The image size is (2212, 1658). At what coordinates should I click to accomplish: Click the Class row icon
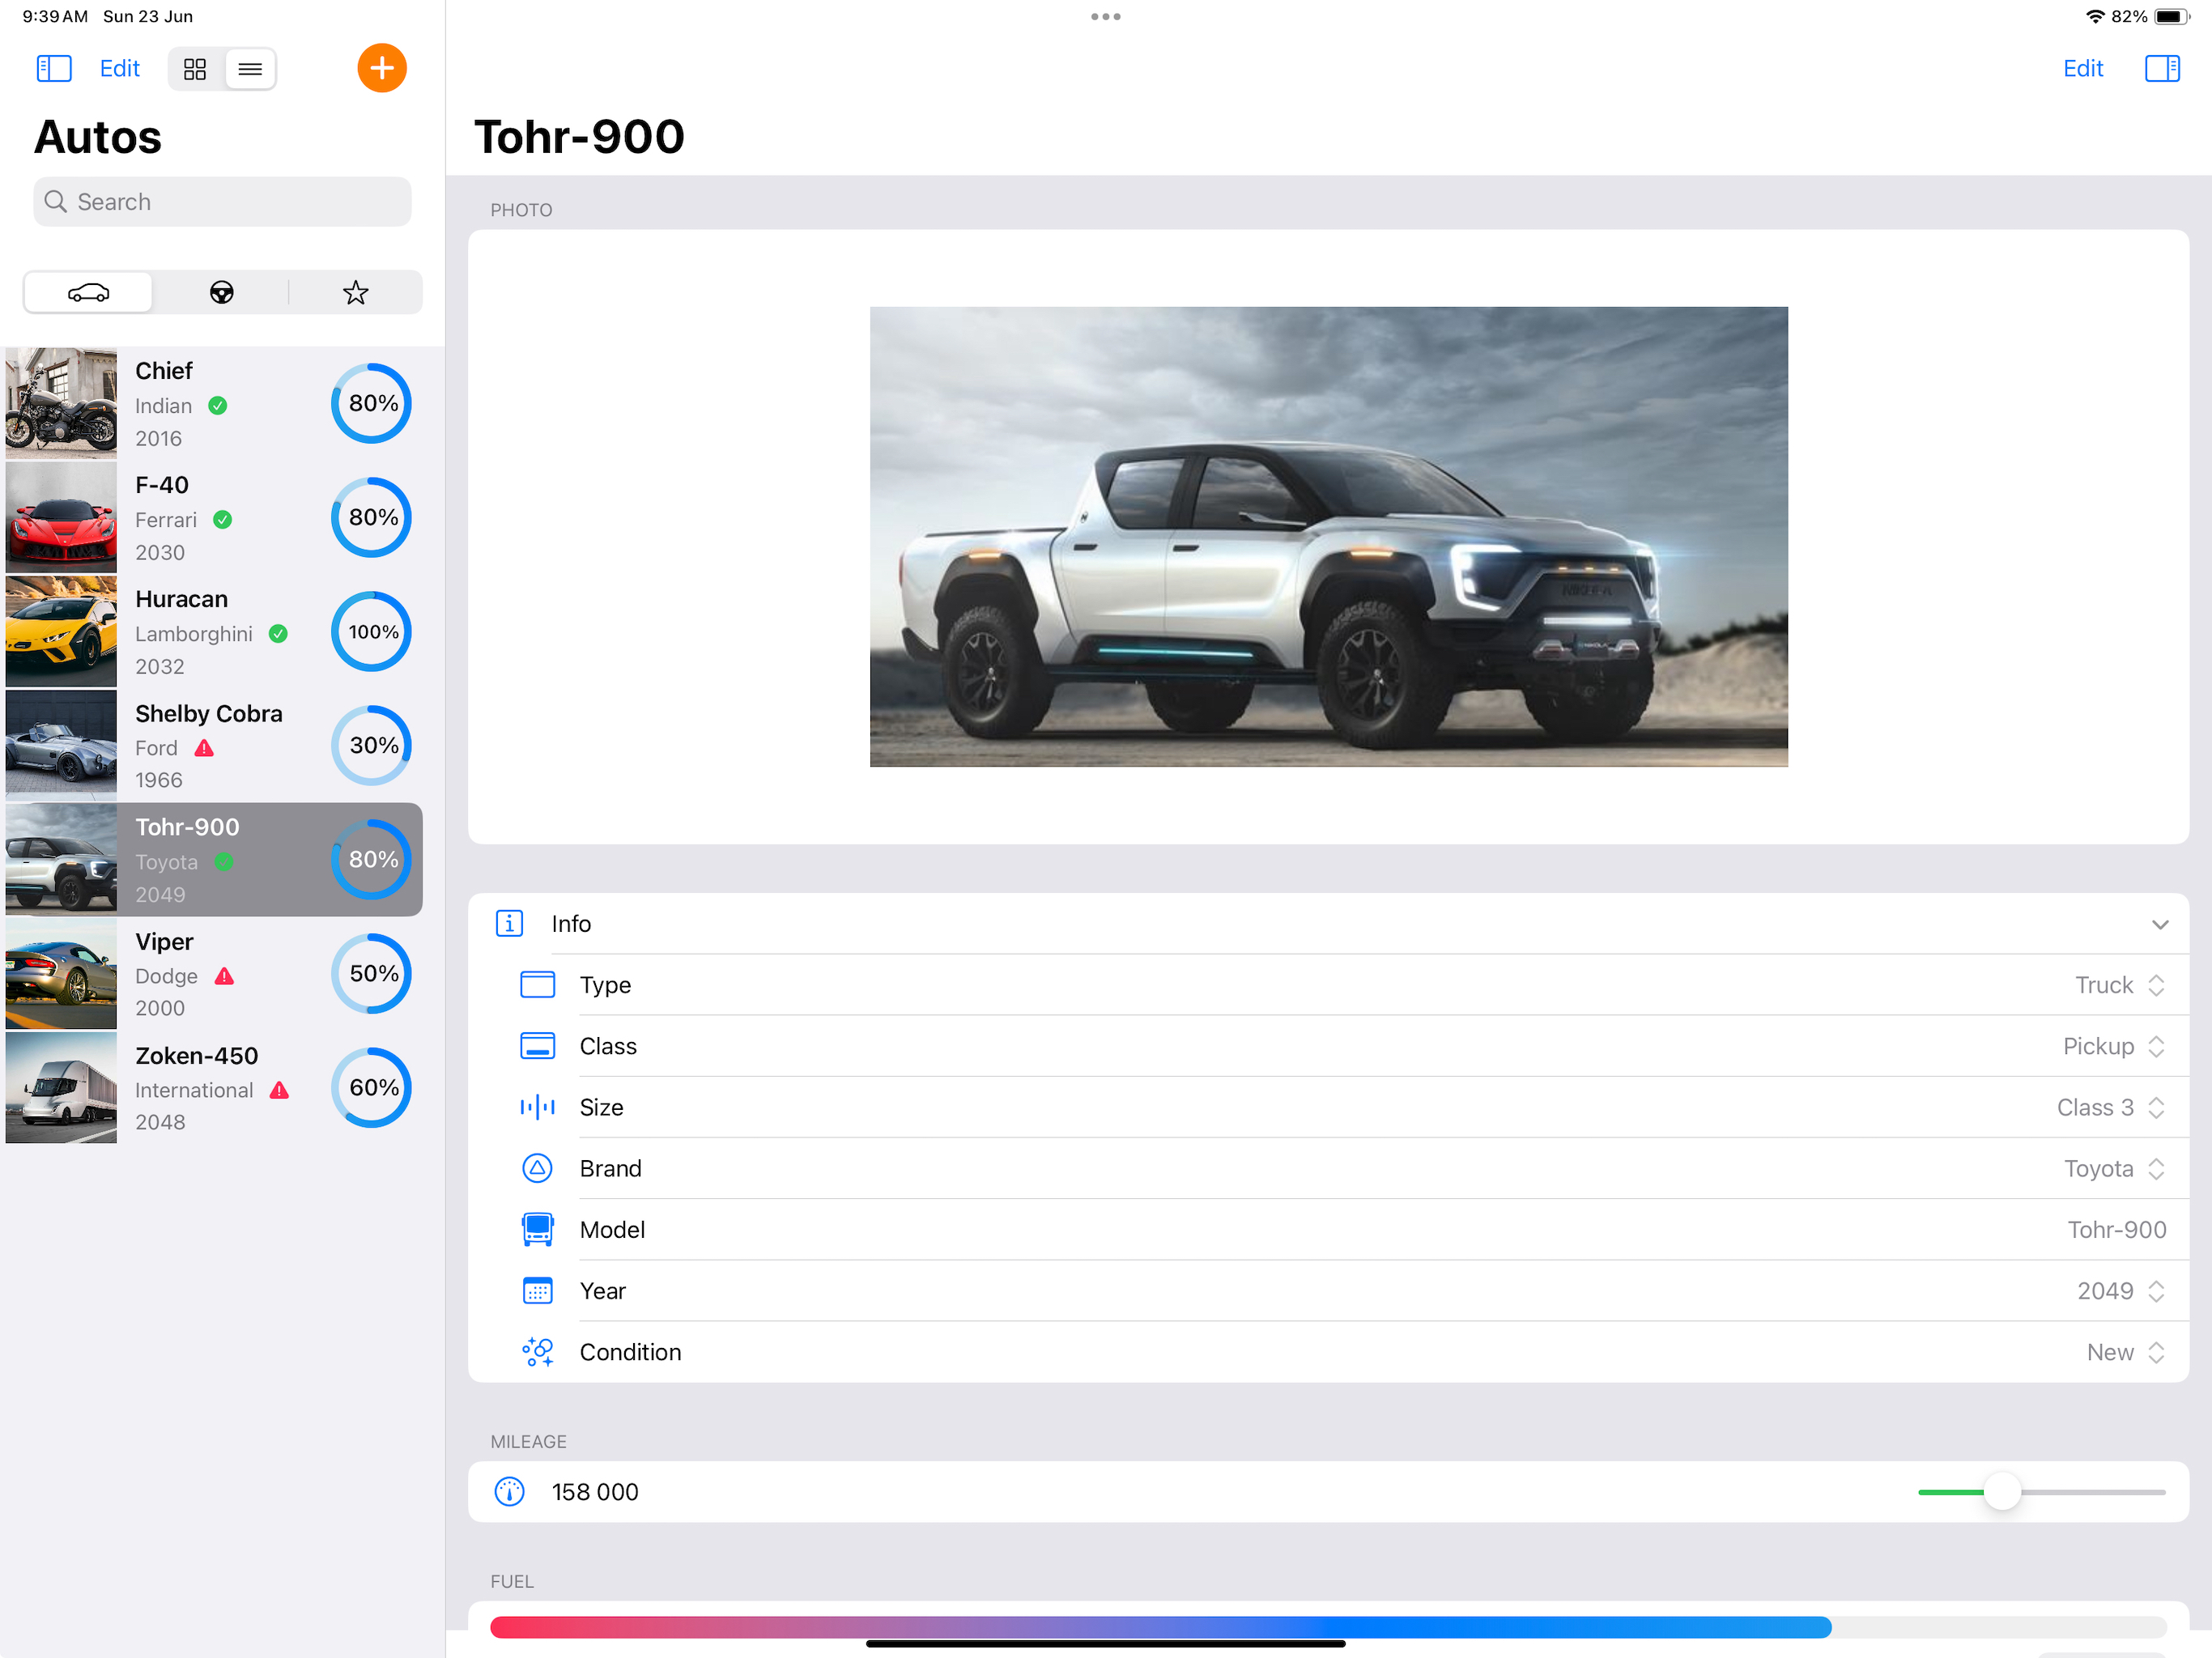[537, 1046]
